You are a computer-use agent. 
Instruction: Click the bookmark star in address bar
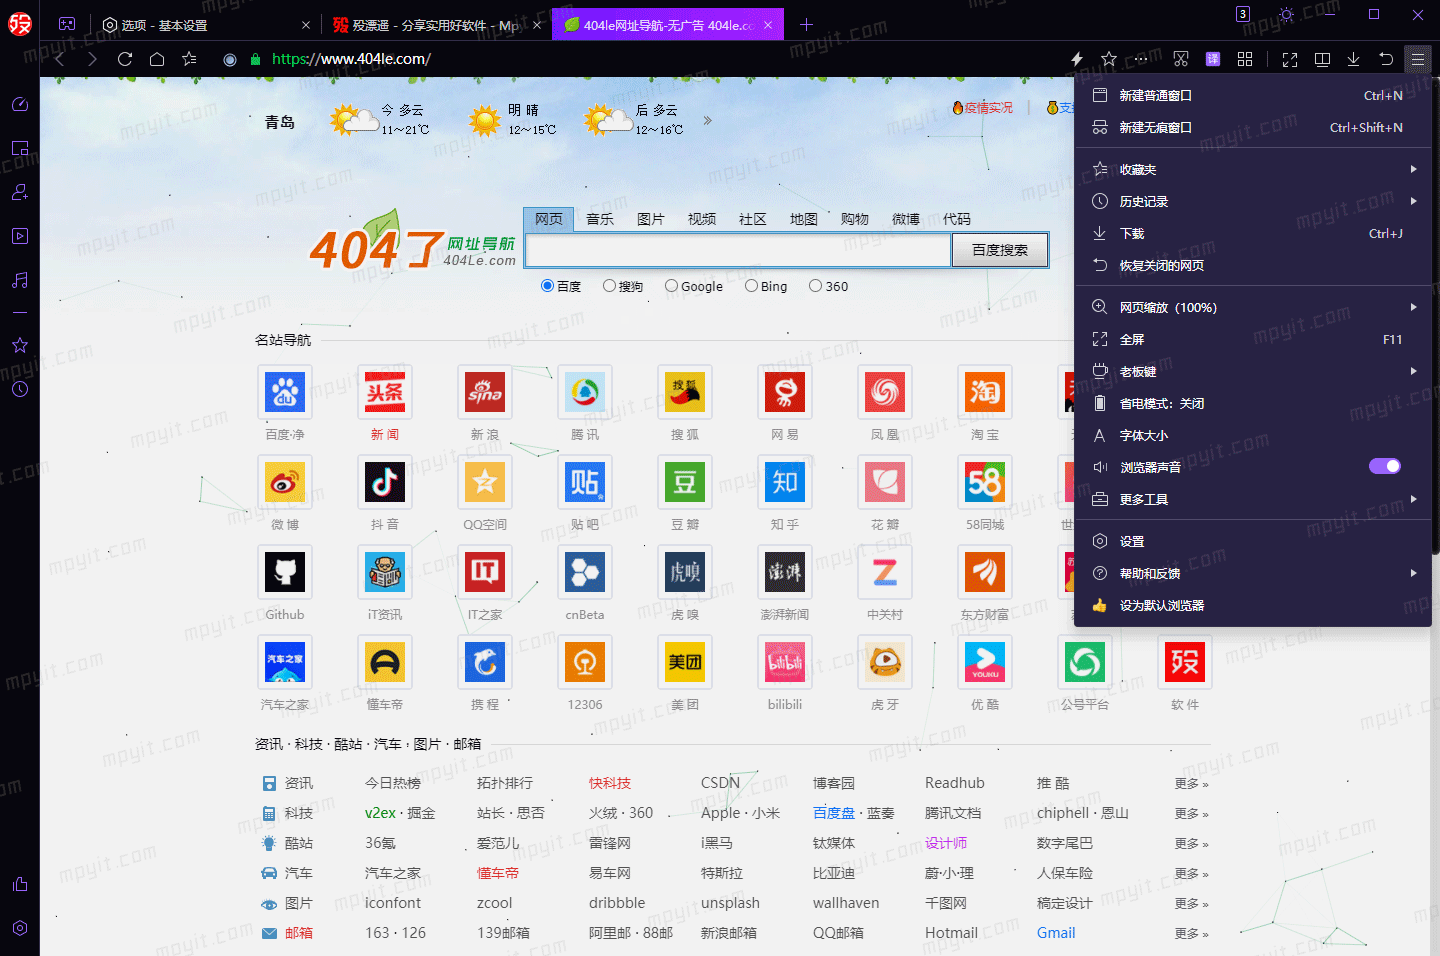(1109, 59)
